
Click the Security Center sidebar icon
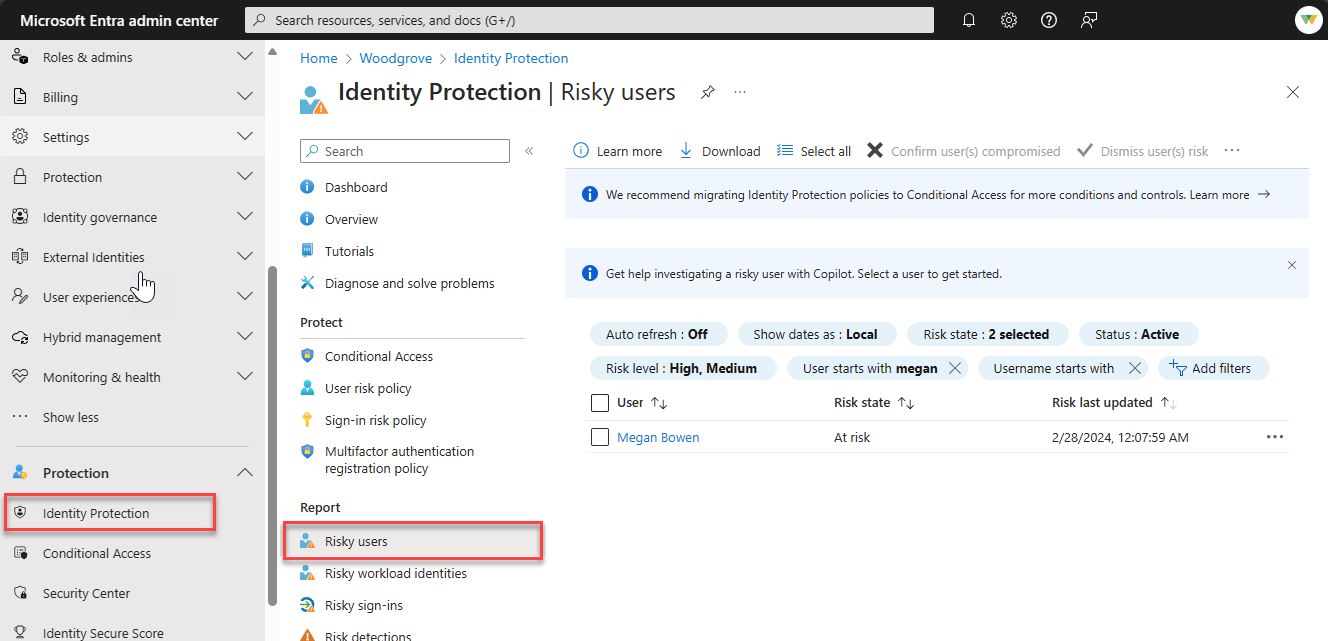pos(20,593)
